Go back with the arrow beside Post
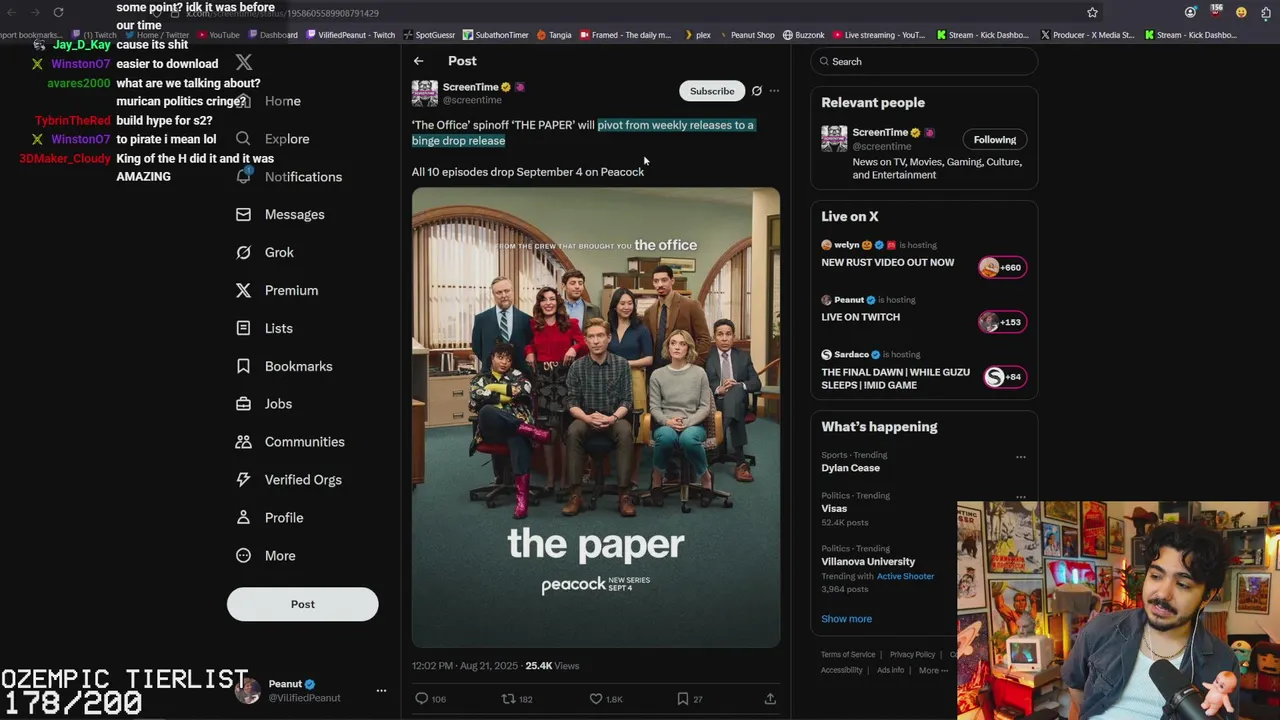This screenshot has width=1280, height=720. coord(419,61)
